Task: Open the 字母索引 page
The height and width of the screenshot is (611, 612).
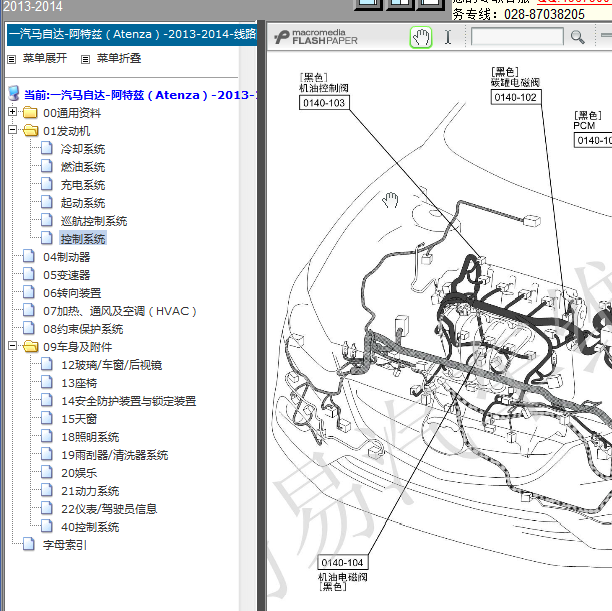Action: 65,544
